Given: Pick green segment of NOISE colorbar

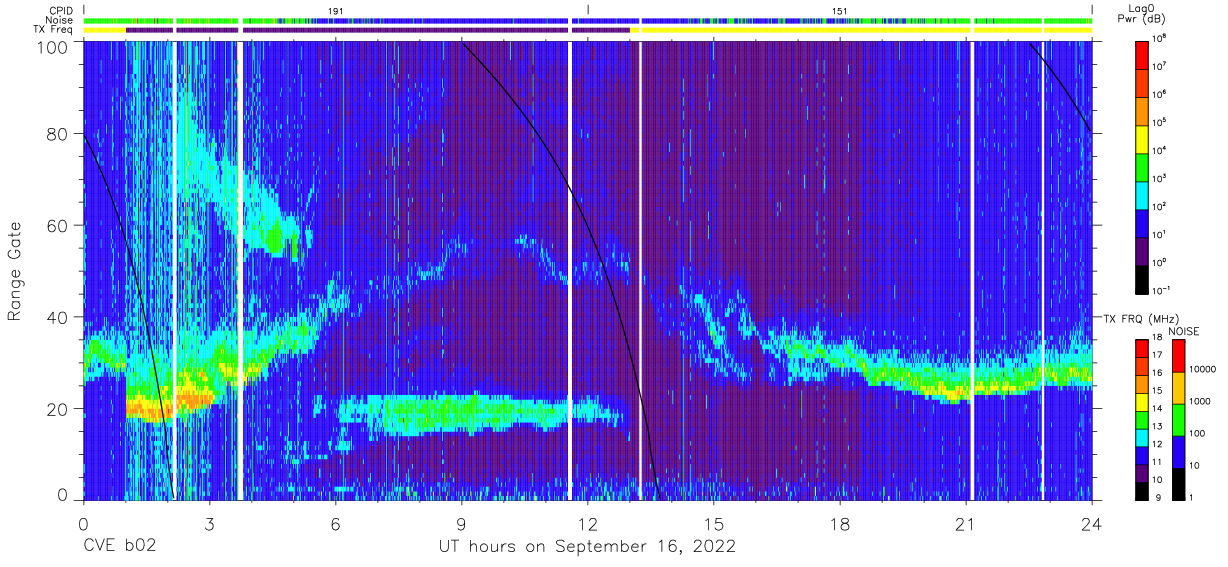Looking at the screenshot, I should click(x=1177, y=419).
